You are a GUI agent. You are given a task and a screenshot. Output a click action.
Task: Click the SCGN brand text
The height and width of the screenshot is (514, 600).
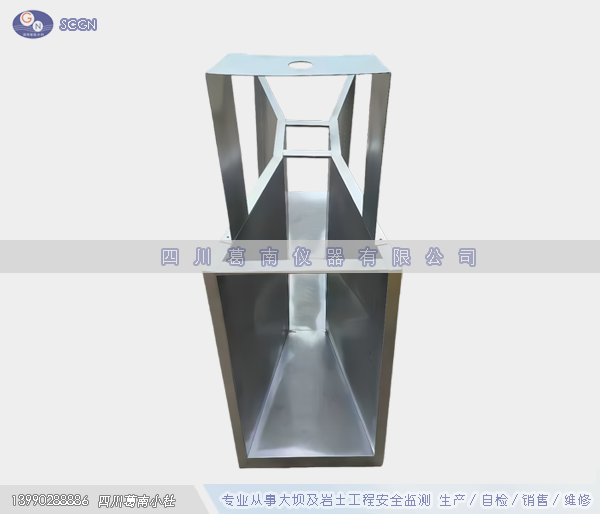(78, 24)
